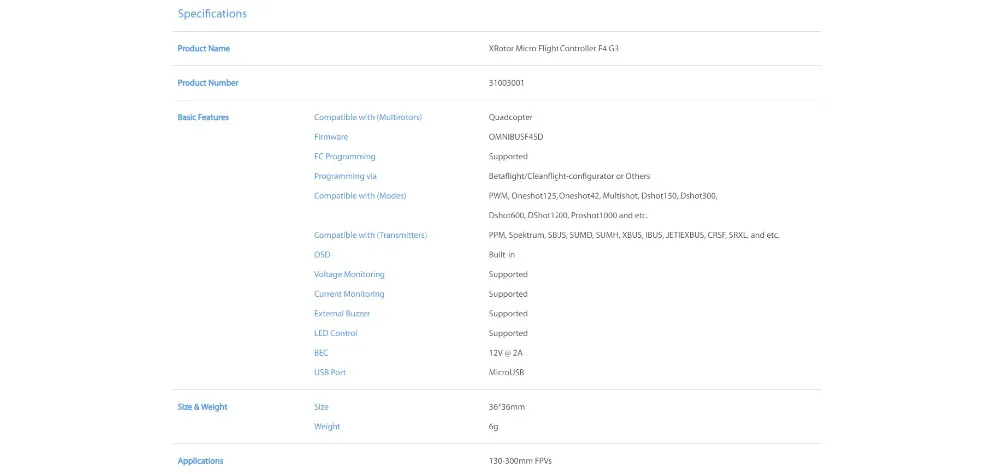
Task: Select the product number 31003001
Action: [x=506, y=83]
